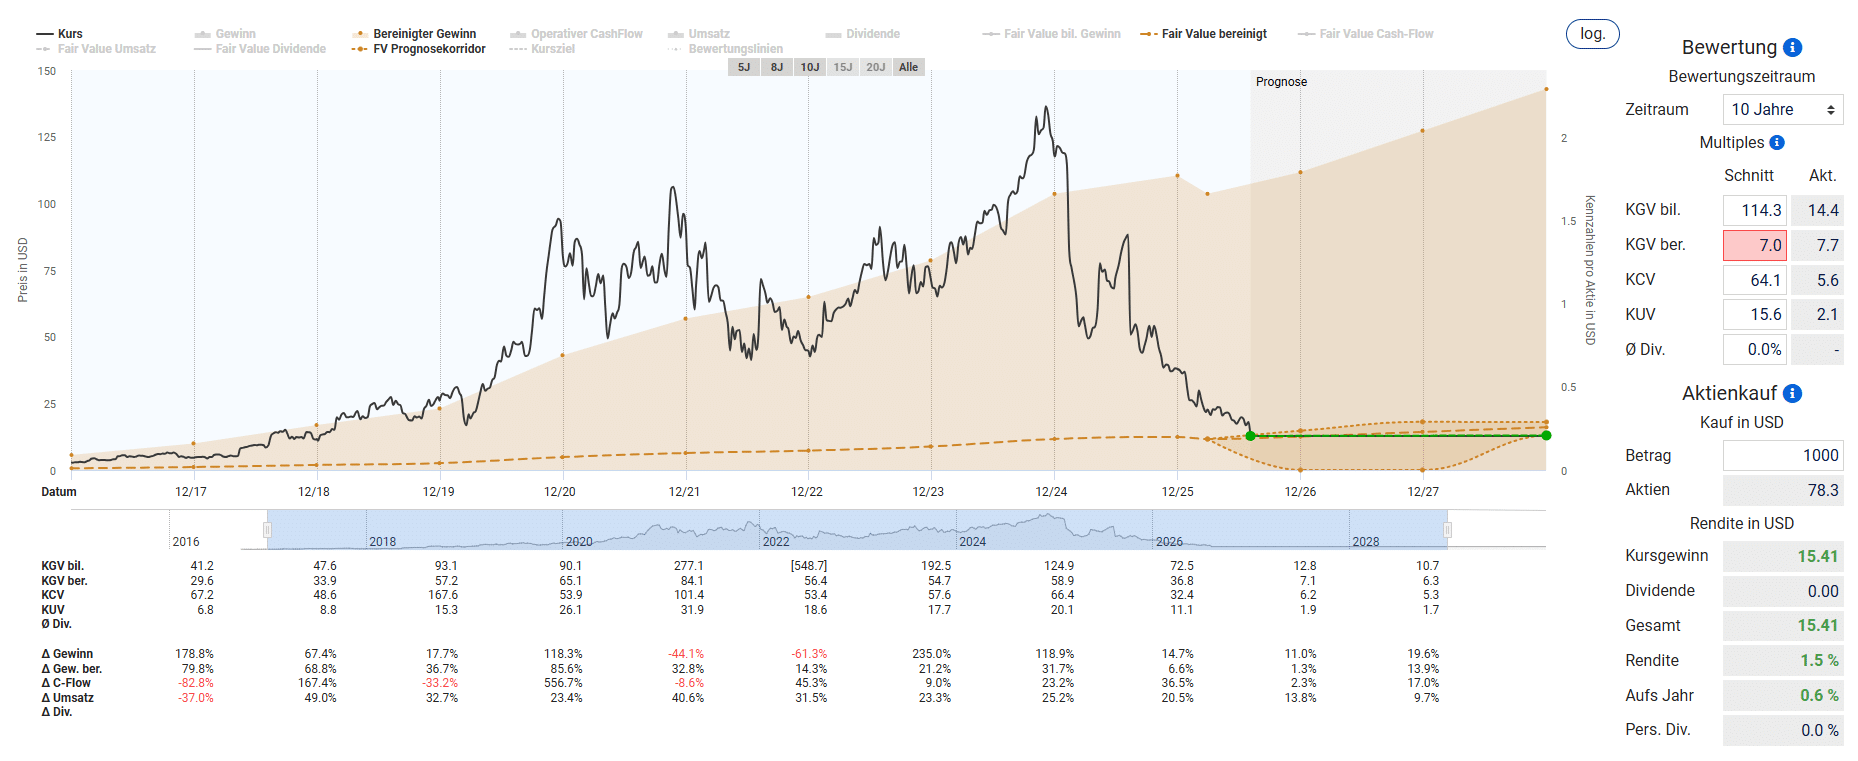Click the log. scale button

tap(1592, 34)
